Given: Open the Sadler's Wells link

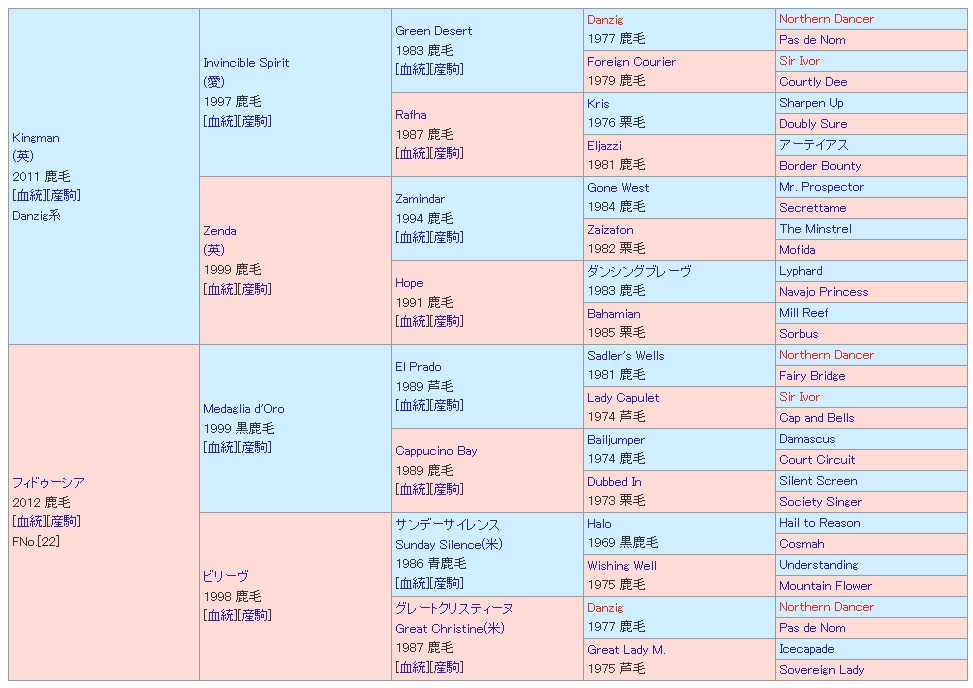Looking at the screenshot, I should 625,356.
